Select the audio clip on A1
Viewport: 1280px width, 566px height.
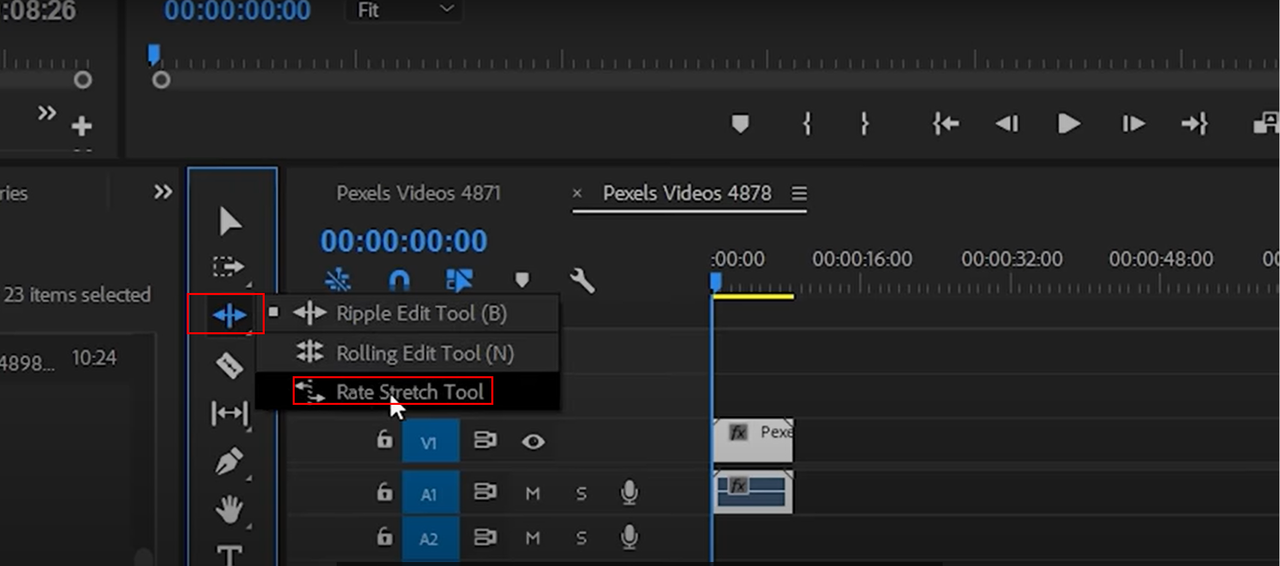(x=753, y=491)
